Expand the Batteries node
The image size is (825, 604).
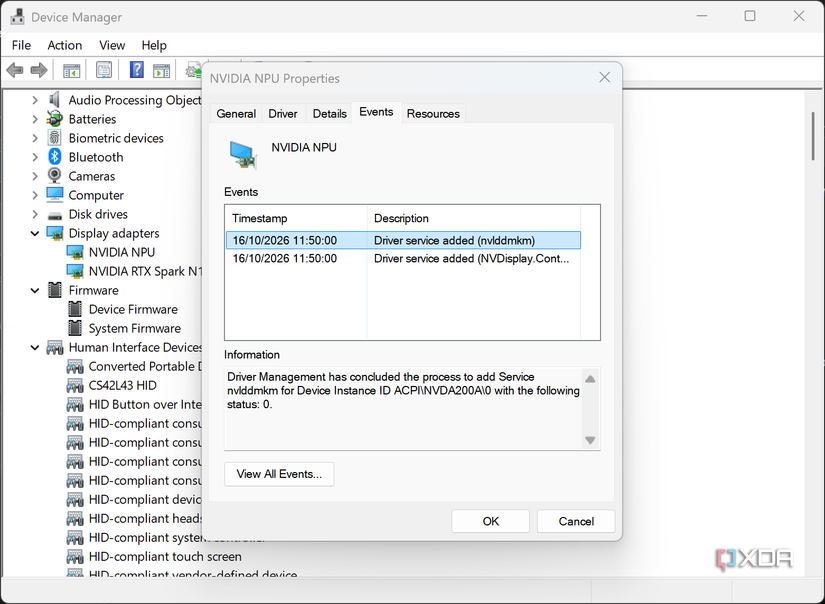coord(35,119)
